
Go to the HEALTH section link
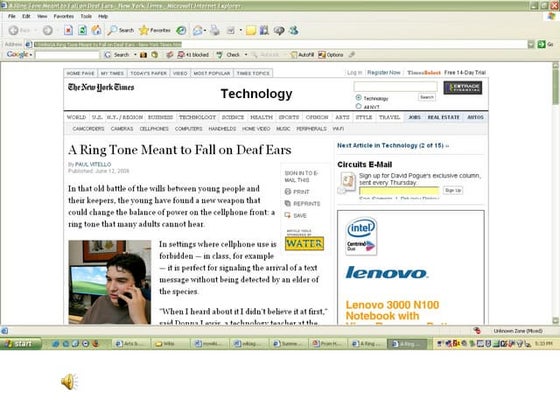click(x=261, y=117)
